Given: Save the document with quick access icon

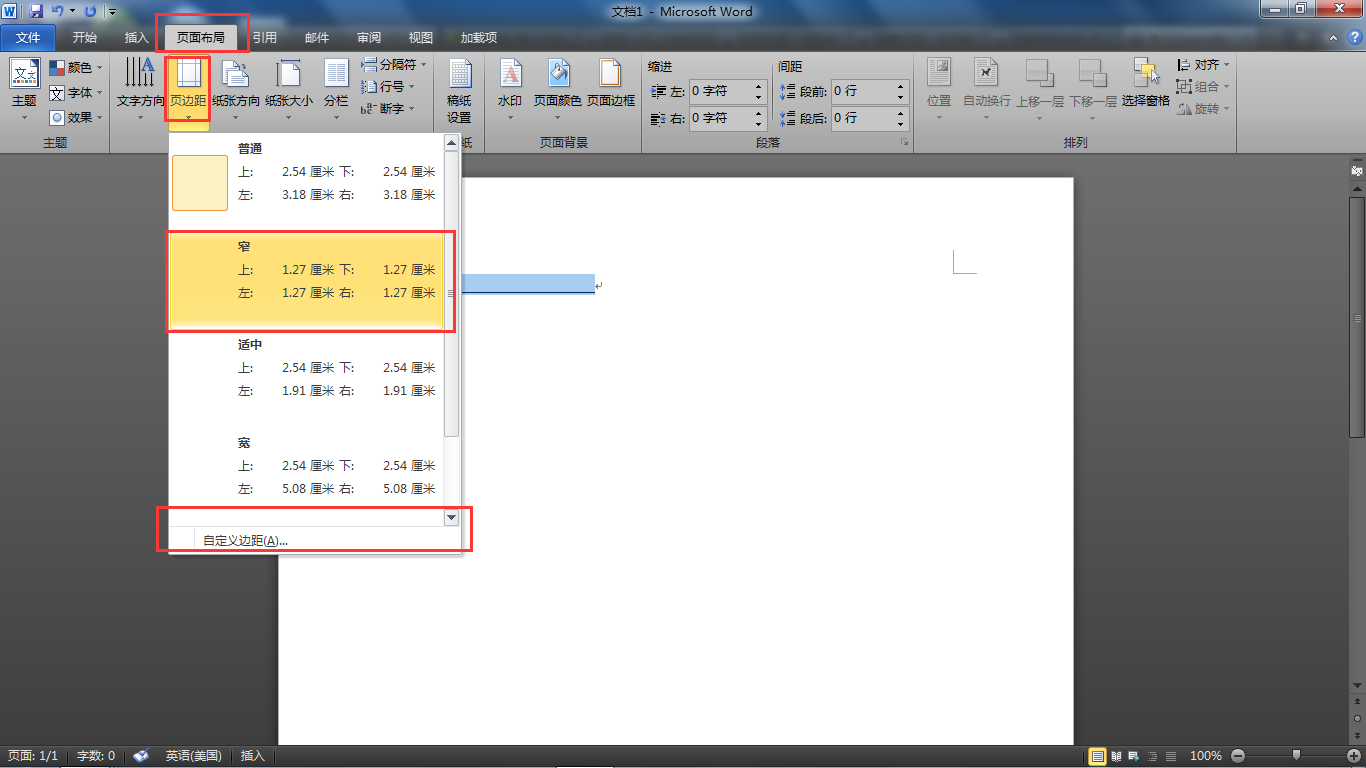Looking at the screenshot, I should 36,12.
